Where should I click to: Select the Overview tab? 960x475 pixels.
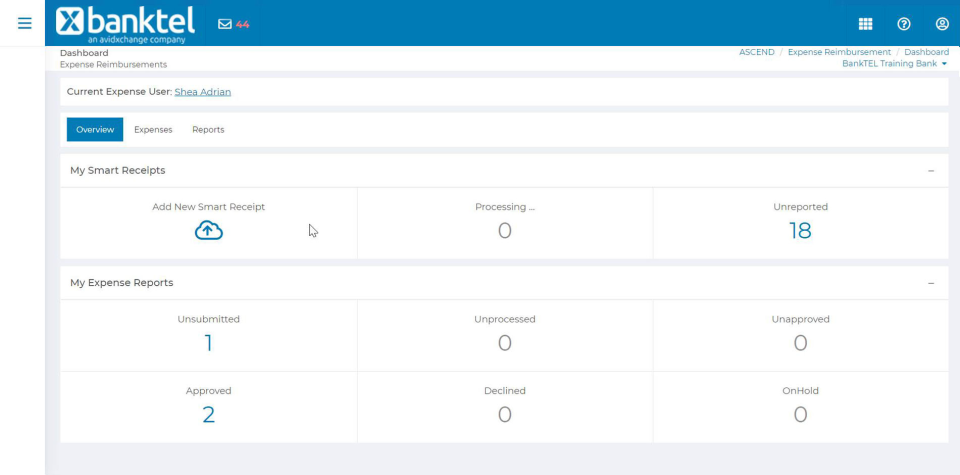pyautogui.click(x=95, y=130)
